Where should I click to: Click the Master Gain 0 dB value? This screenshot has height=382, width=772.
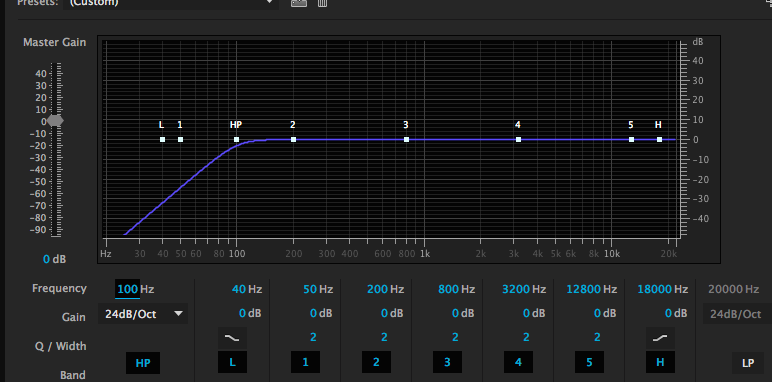coord(54,259)
